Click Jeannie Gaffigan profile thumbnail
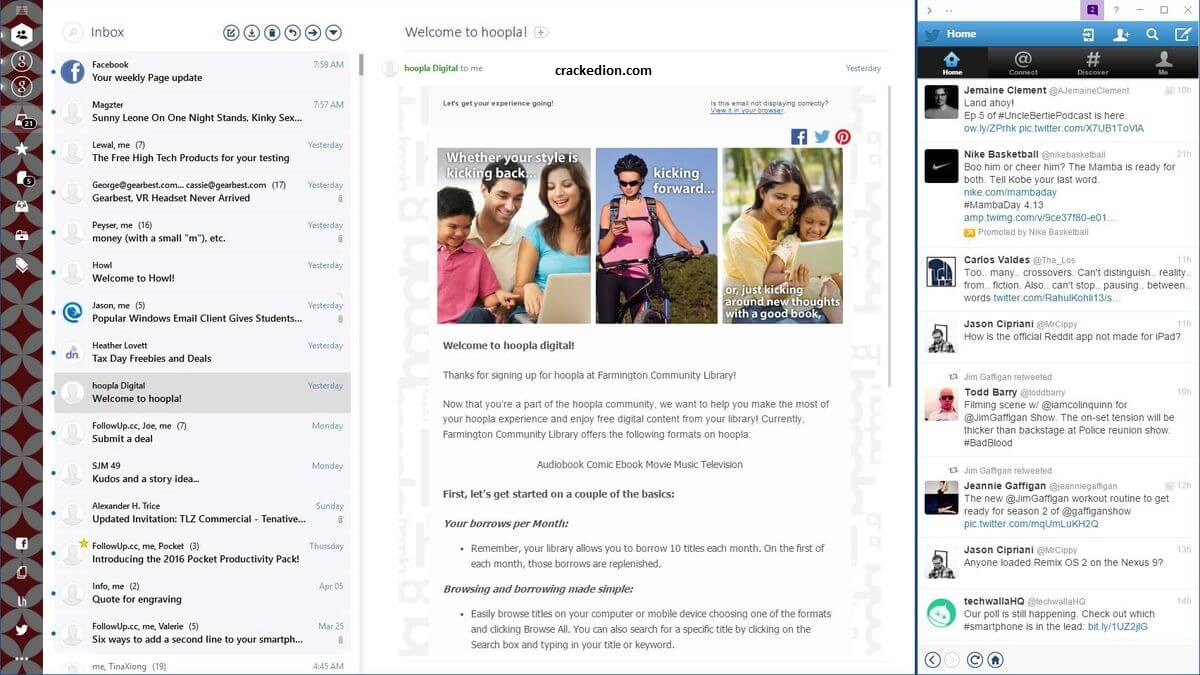 (941, 497)
